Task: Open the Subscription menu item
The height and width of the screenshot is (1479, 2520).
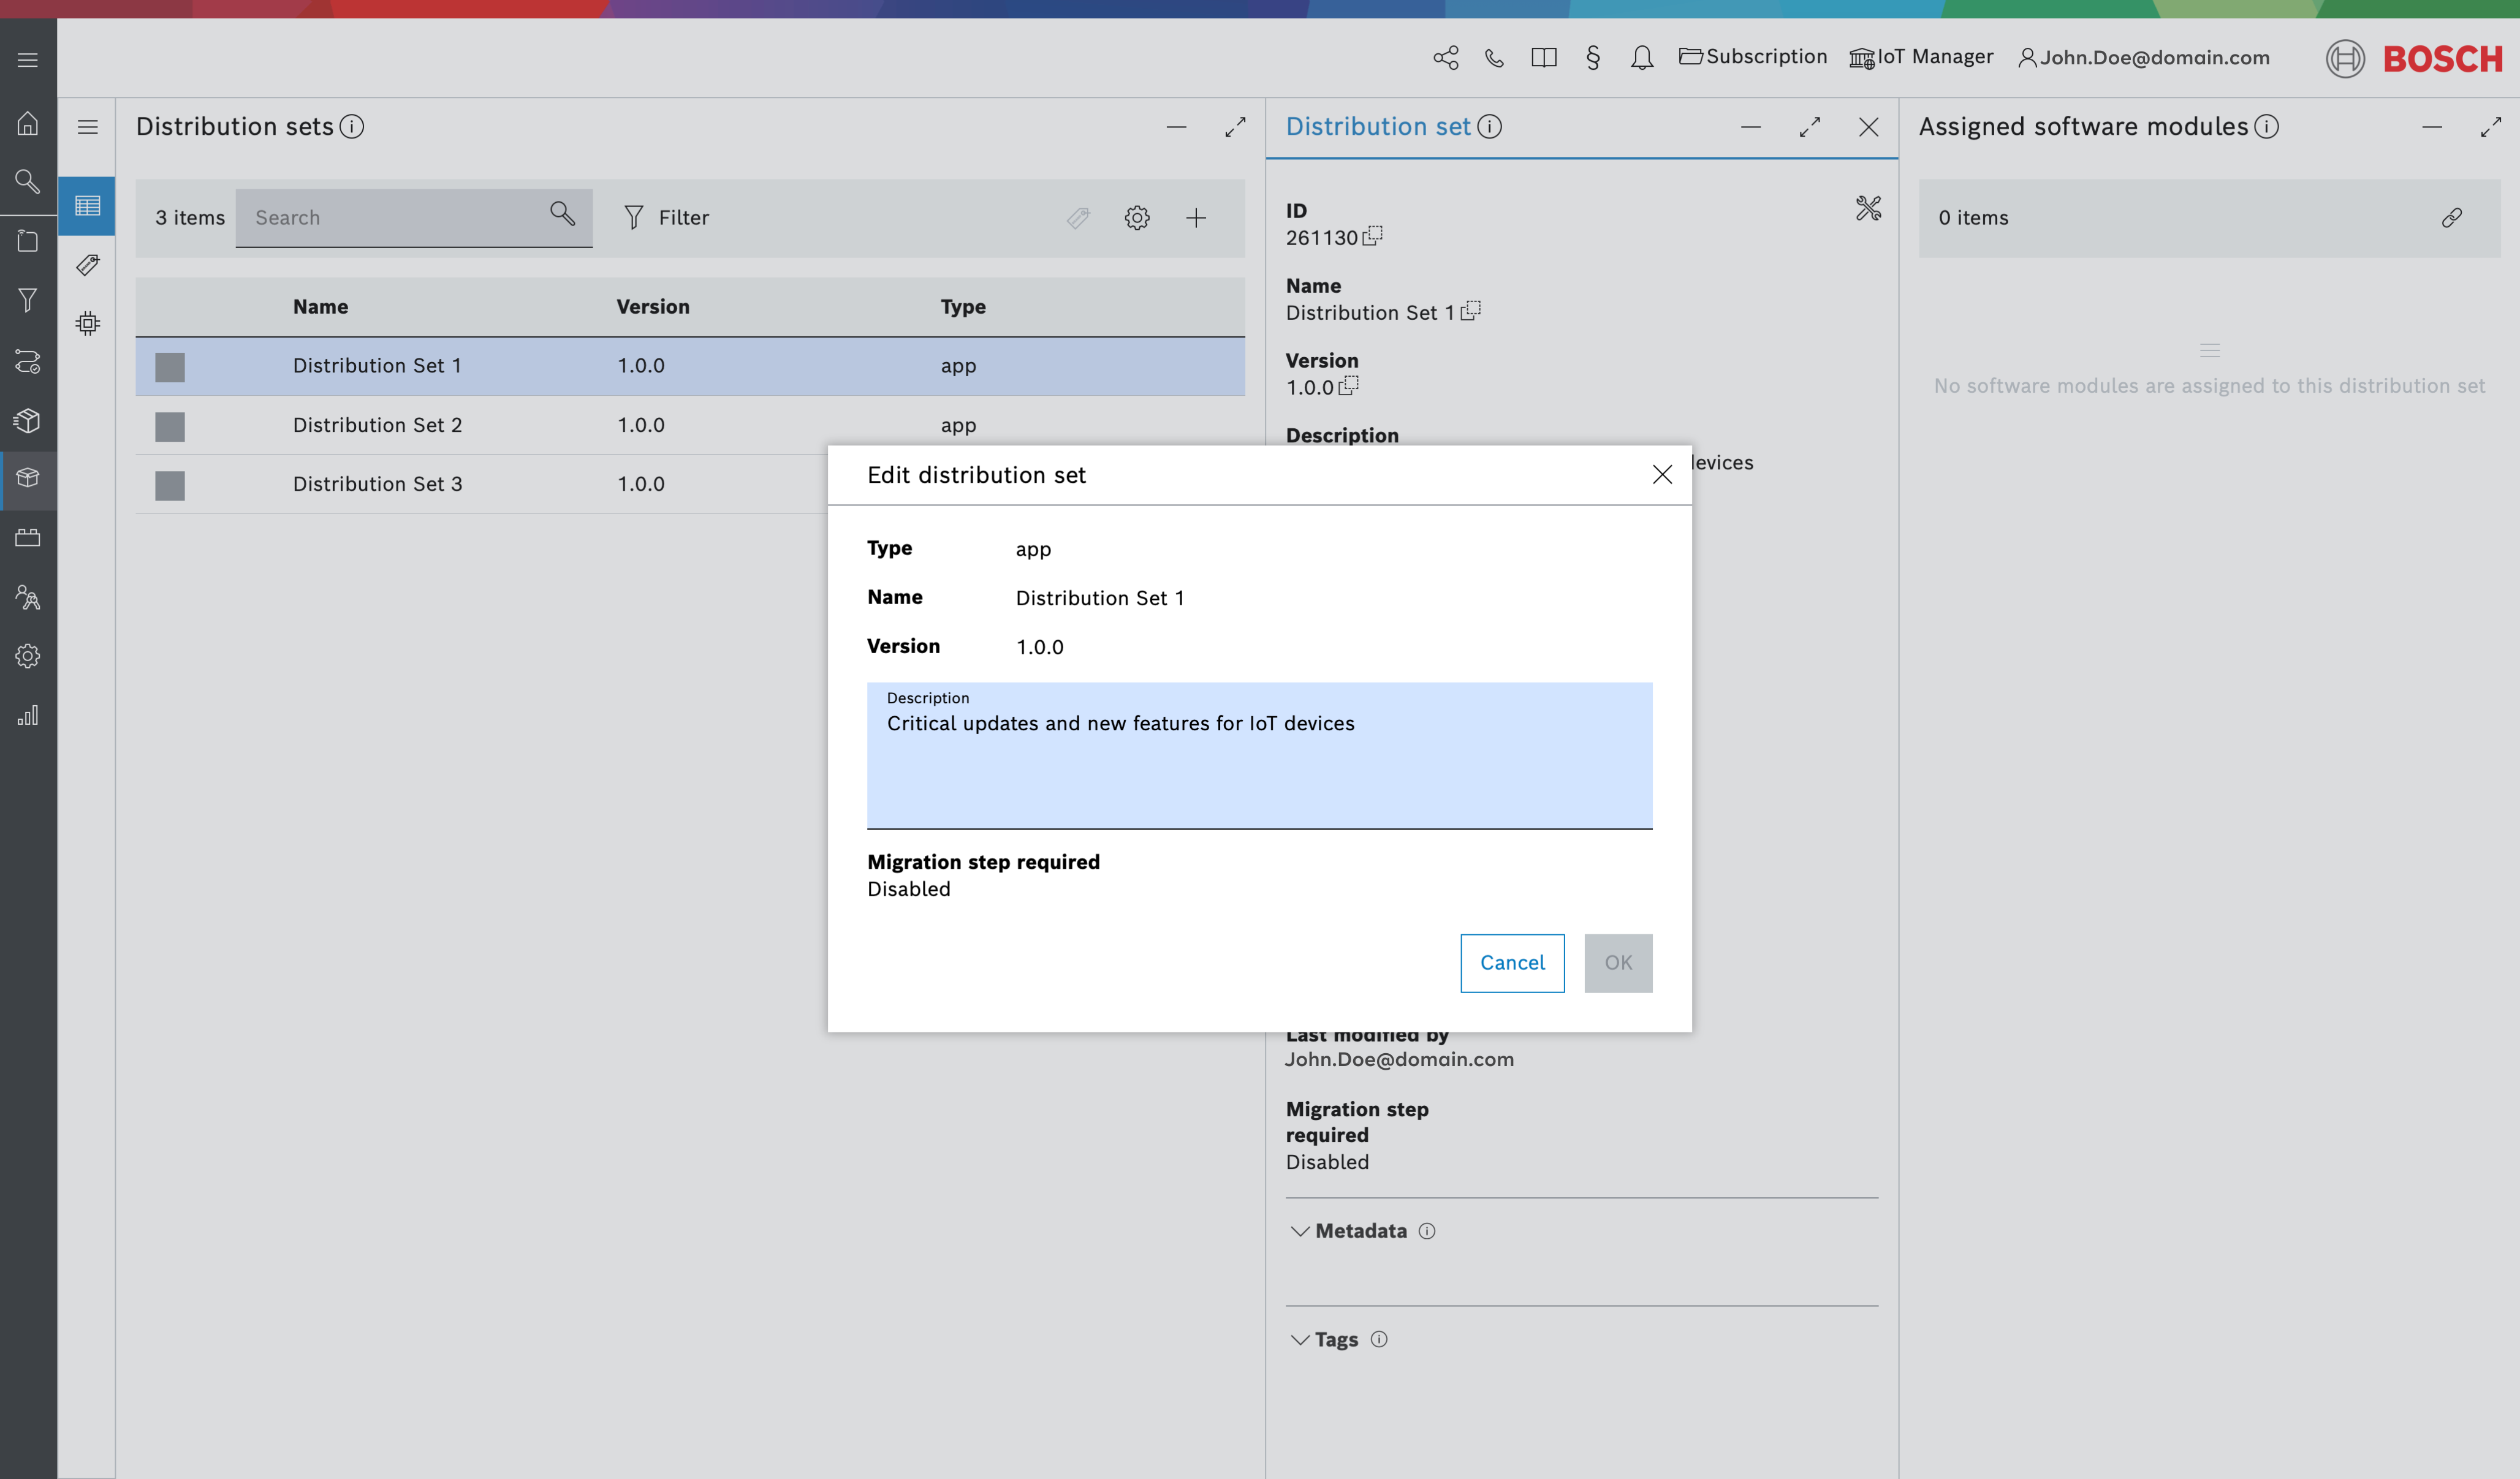Action: 1753,57
